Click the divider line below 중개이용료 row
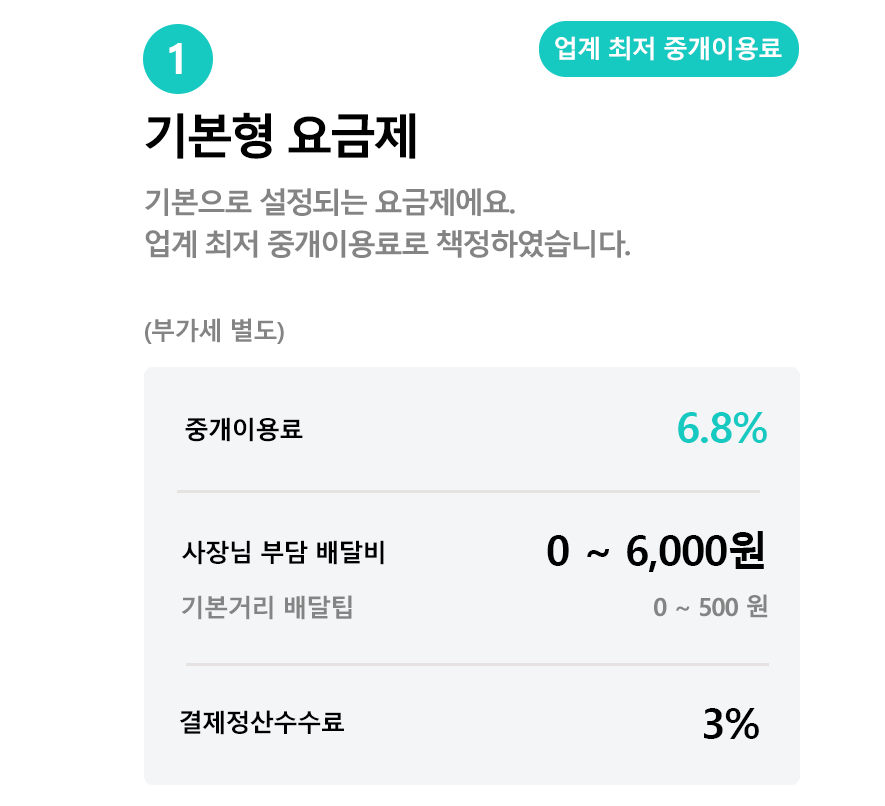Viewport: 885px width, 806px height. pos(468,492)
